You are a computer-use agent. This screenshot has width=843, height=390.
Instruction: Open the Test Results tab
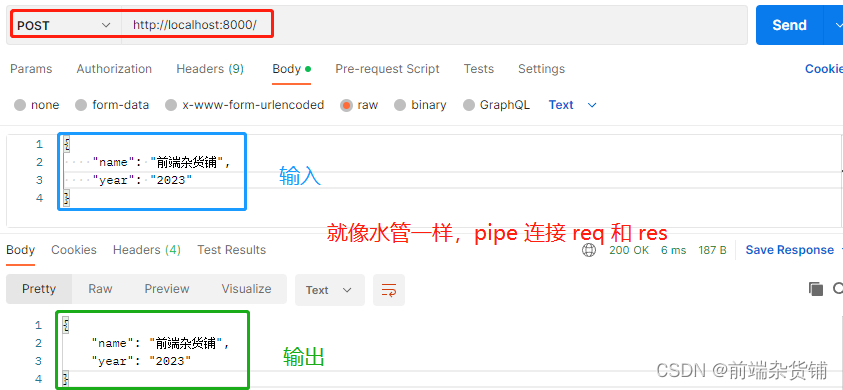pyautogui.click(x=232, y=250)
